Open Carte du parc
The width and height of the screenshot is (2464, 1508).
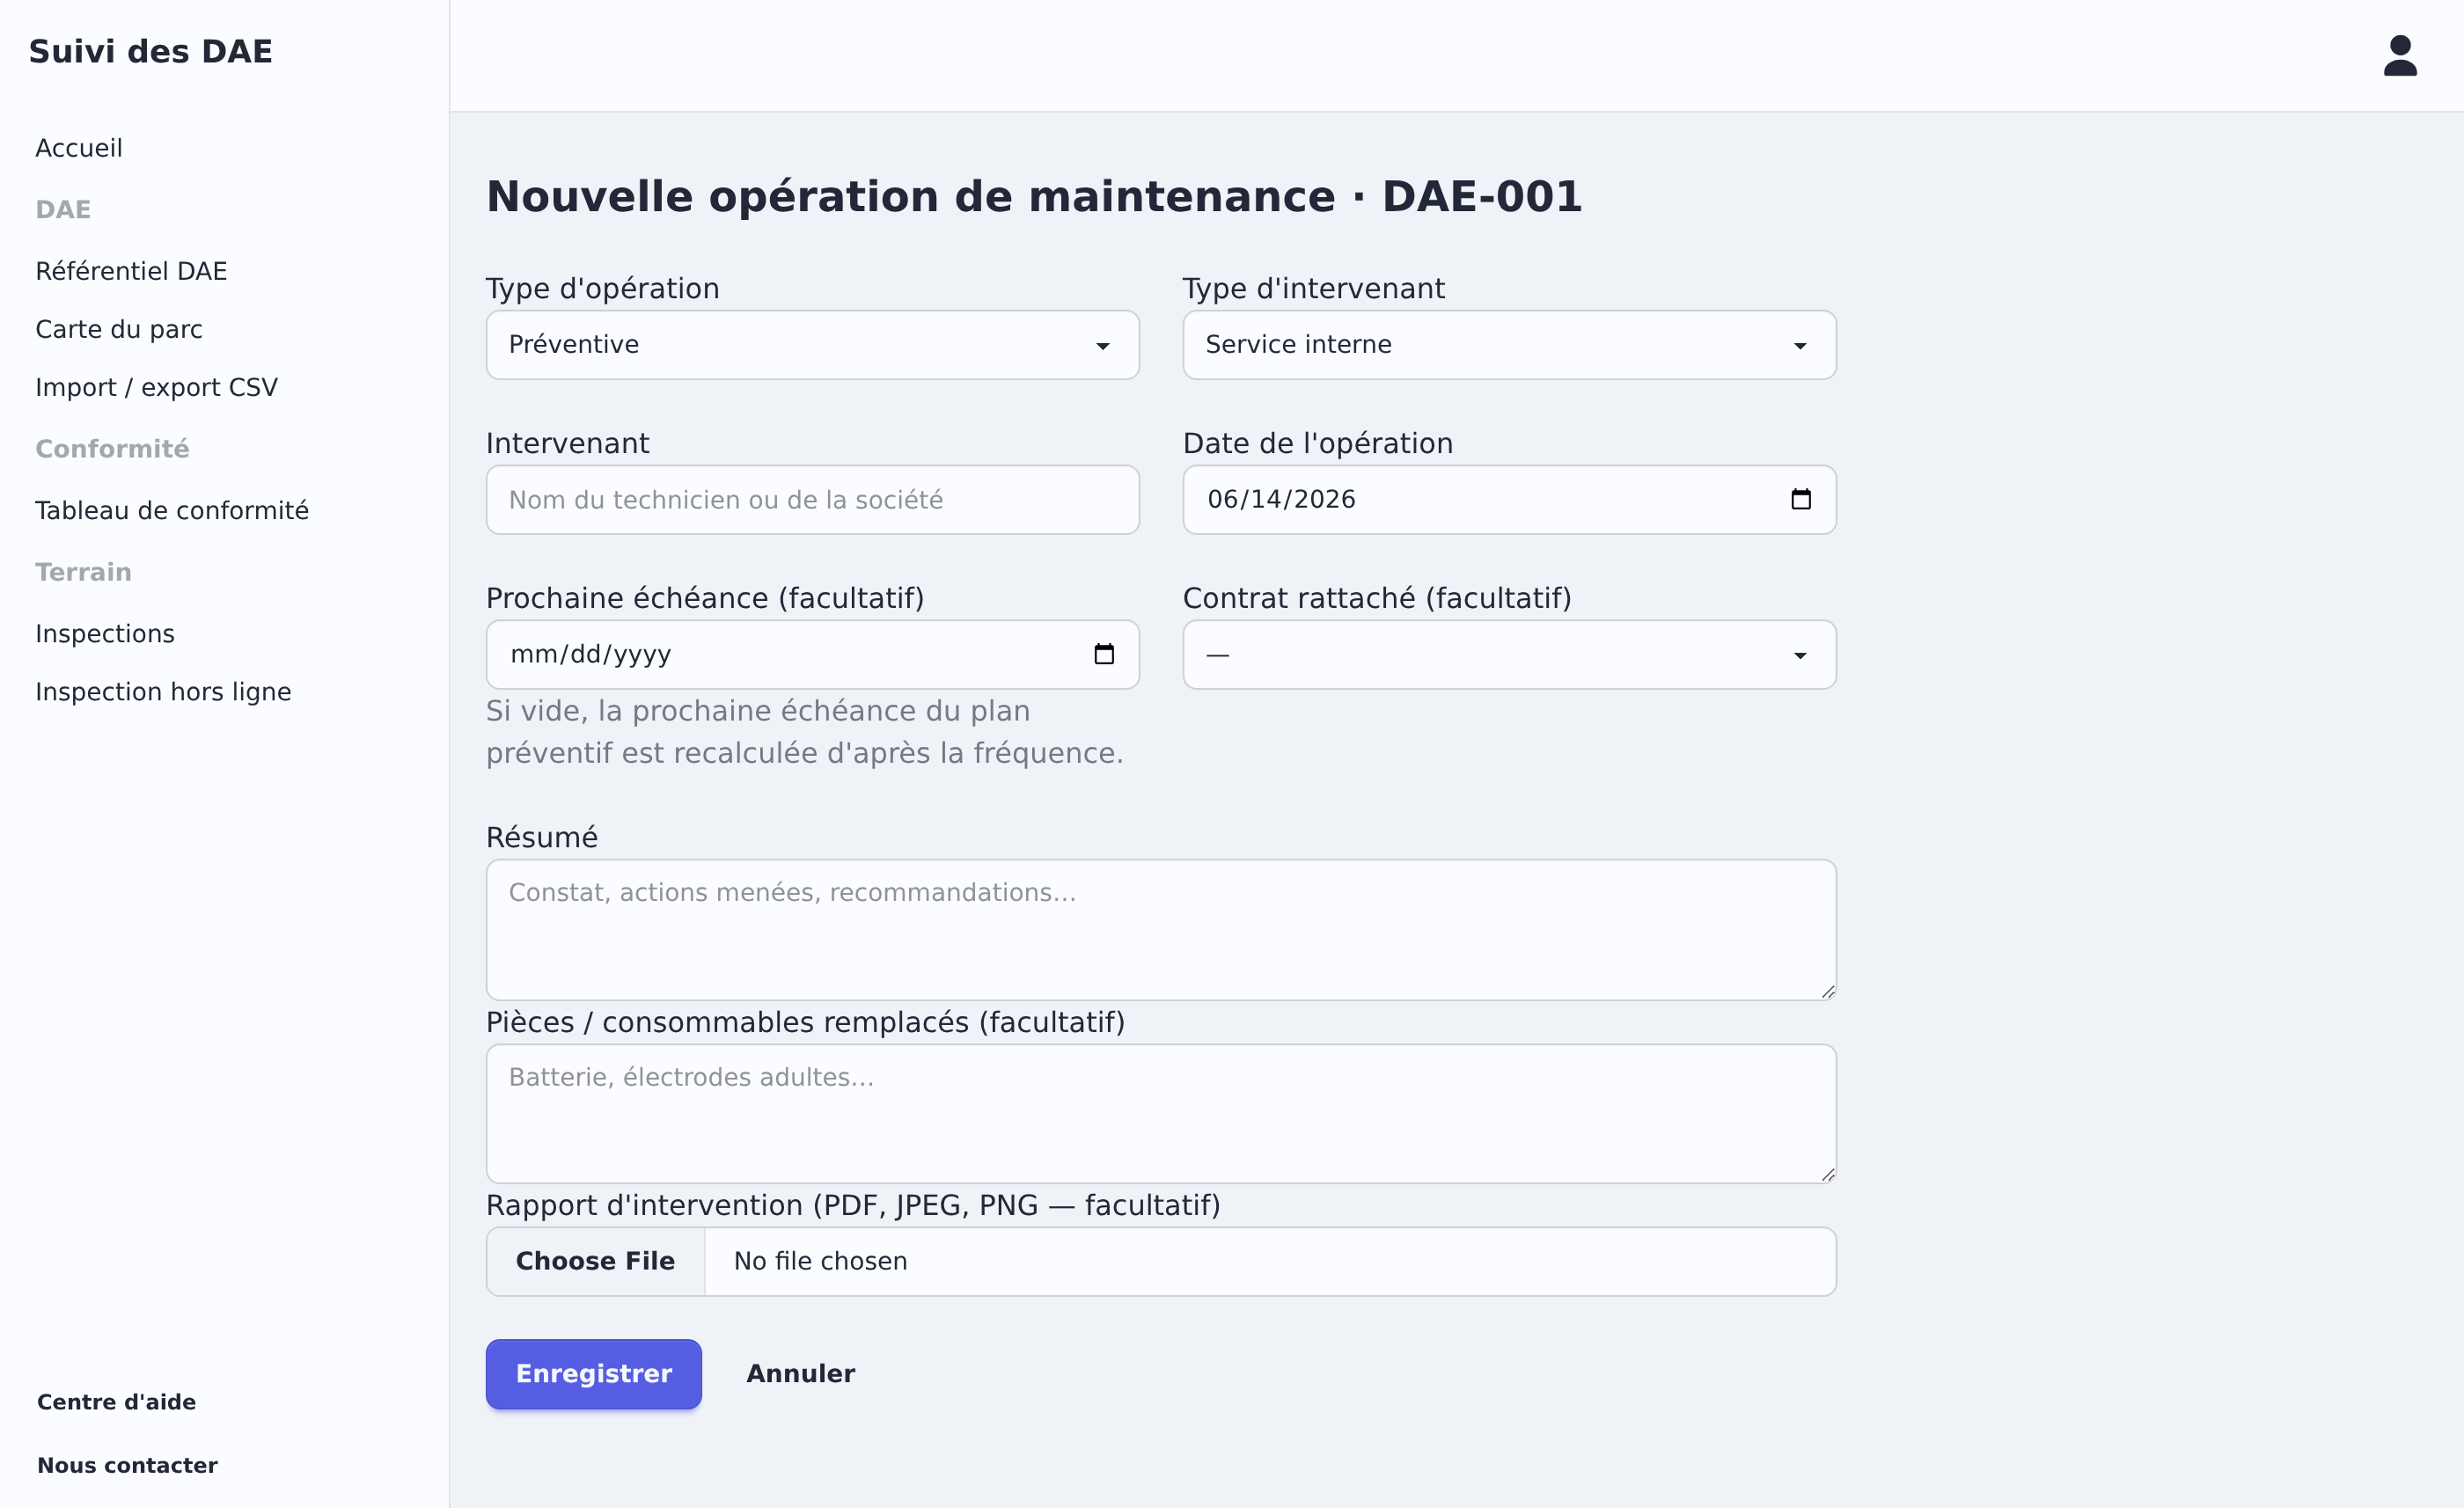point(119,329)
